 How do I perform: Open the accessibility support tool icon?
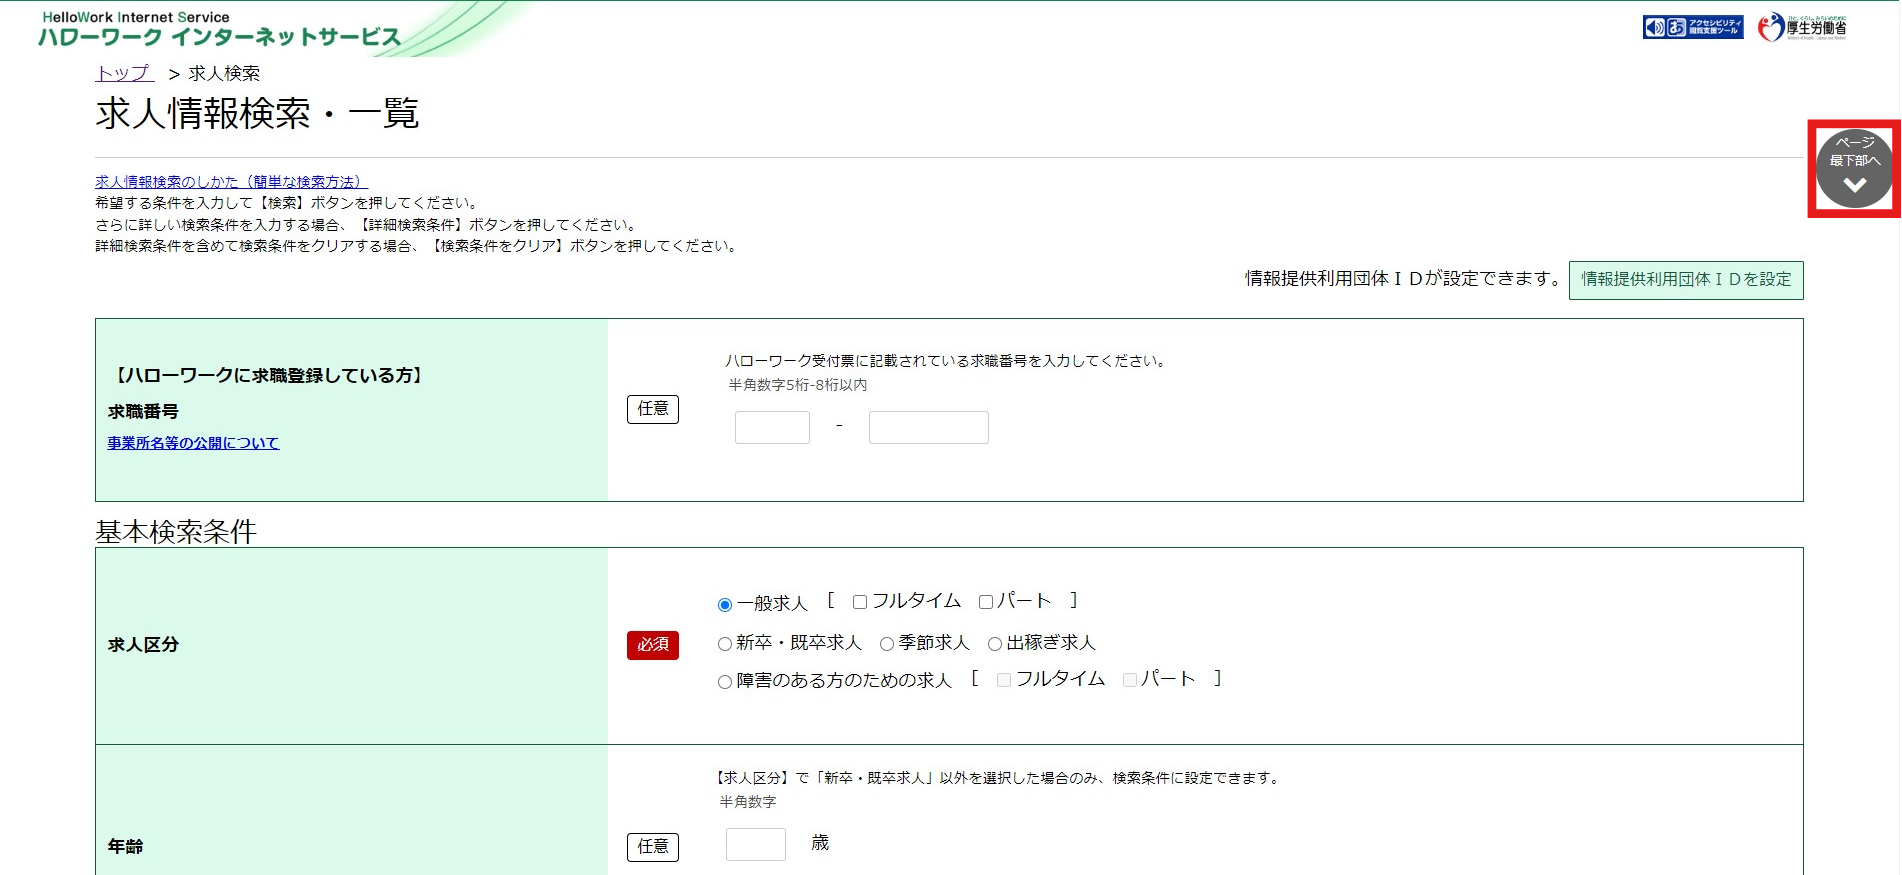1692,27
